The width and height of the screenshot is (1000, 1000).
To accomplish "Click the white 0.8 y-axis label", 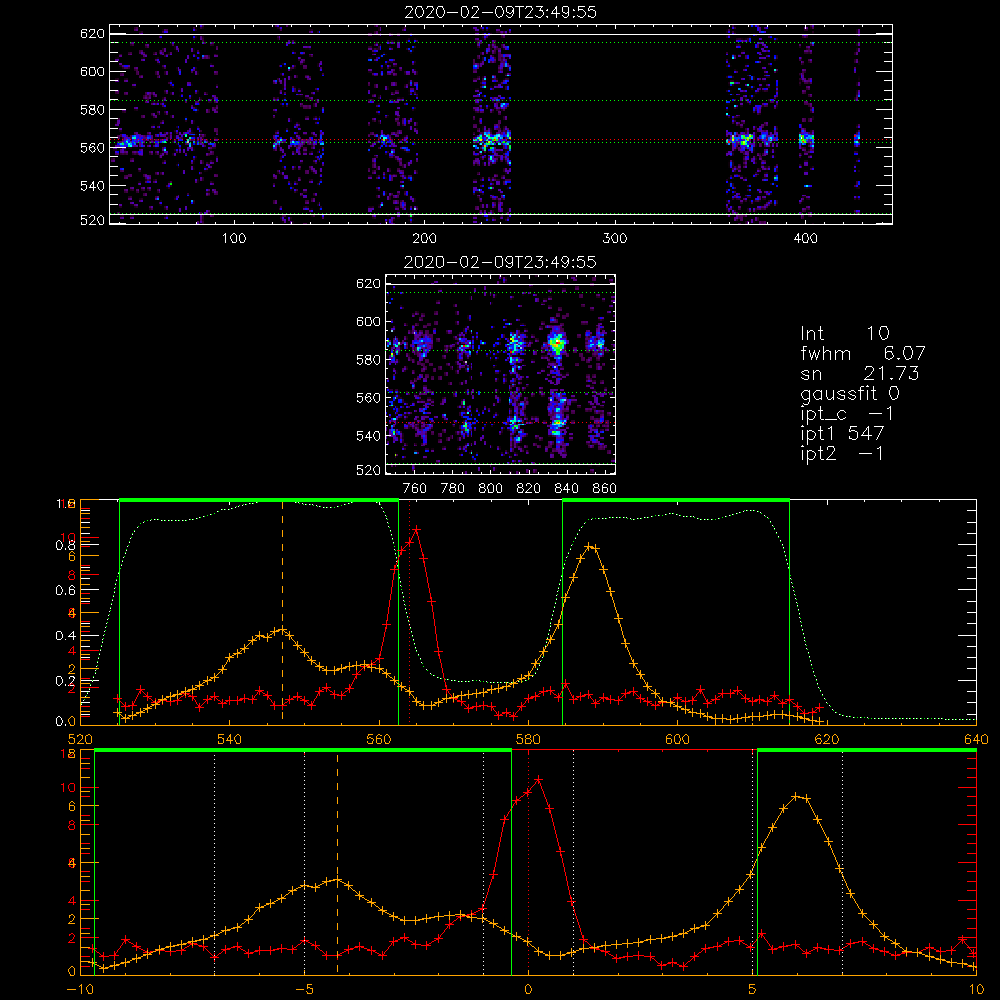I will click(x=65, y=545).
